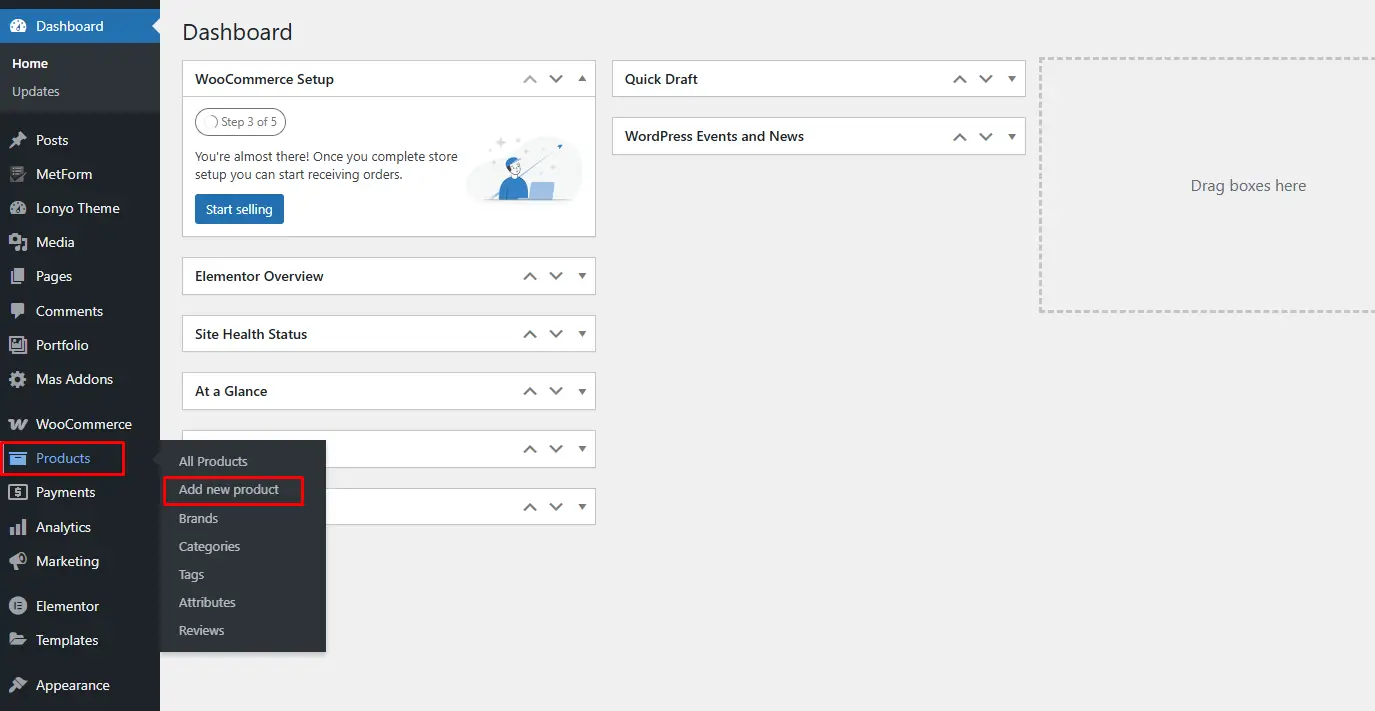
Task: Click the Analytics bar chart icon
Action: [x=18, y=527]
